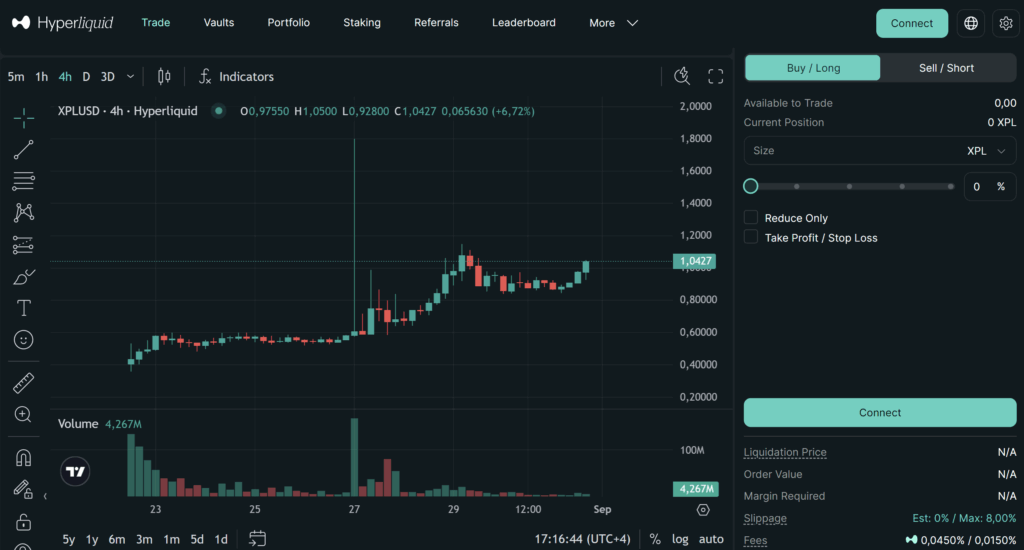1024x550 pixels.
Task: Enable the Reduce Only checkbox
Action: coord(751,218)
